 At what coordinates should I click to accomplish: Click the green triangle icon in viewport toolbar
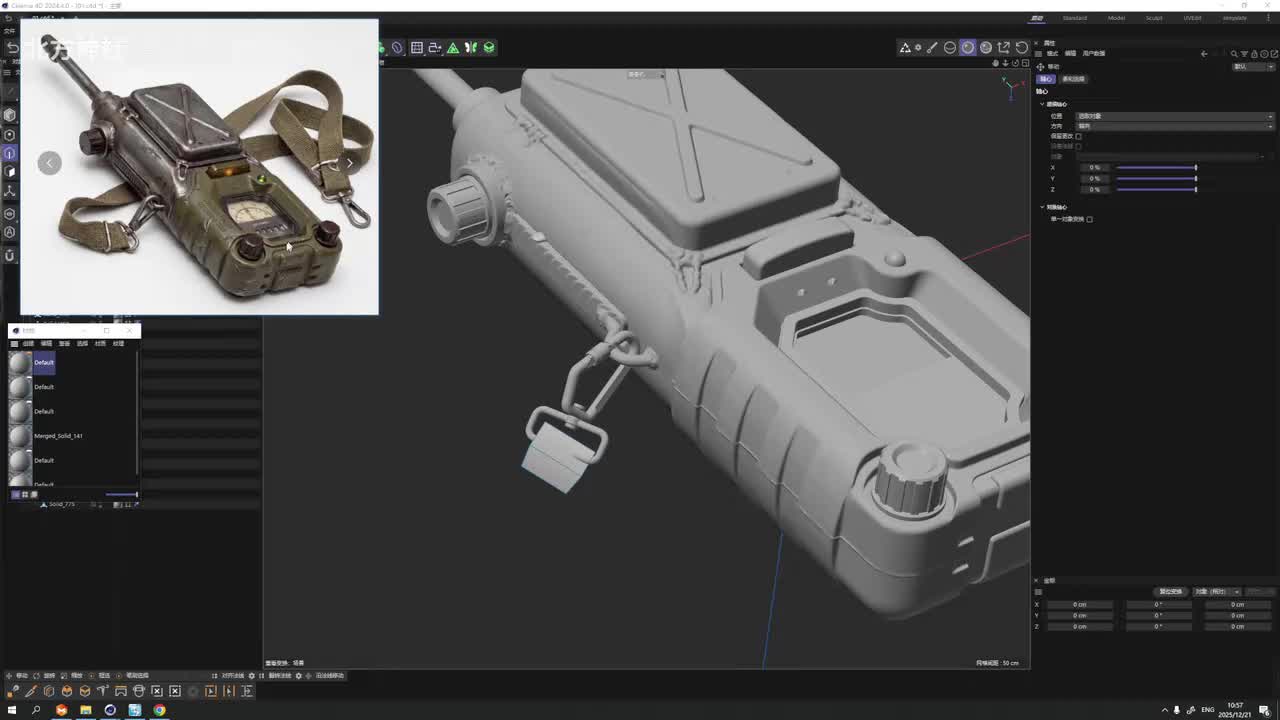coord(453,47)
